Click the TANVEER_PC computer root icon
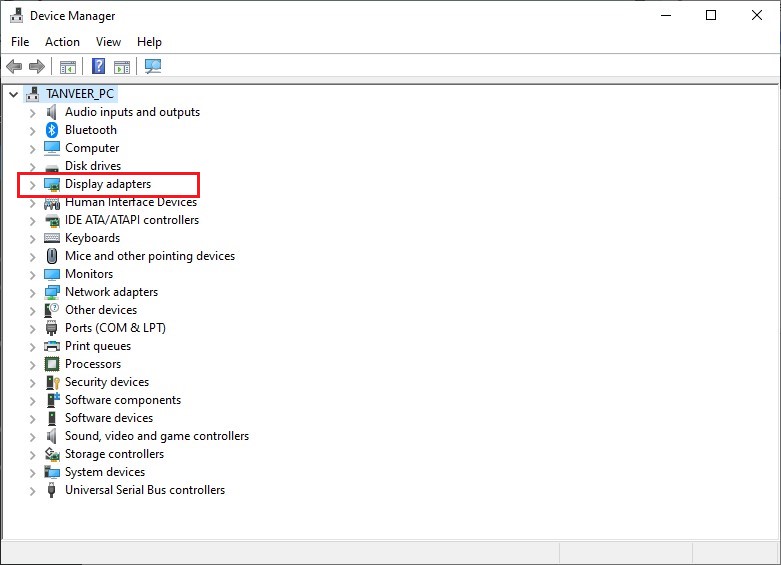Screen dimensions: 781x565 point(33,94)
